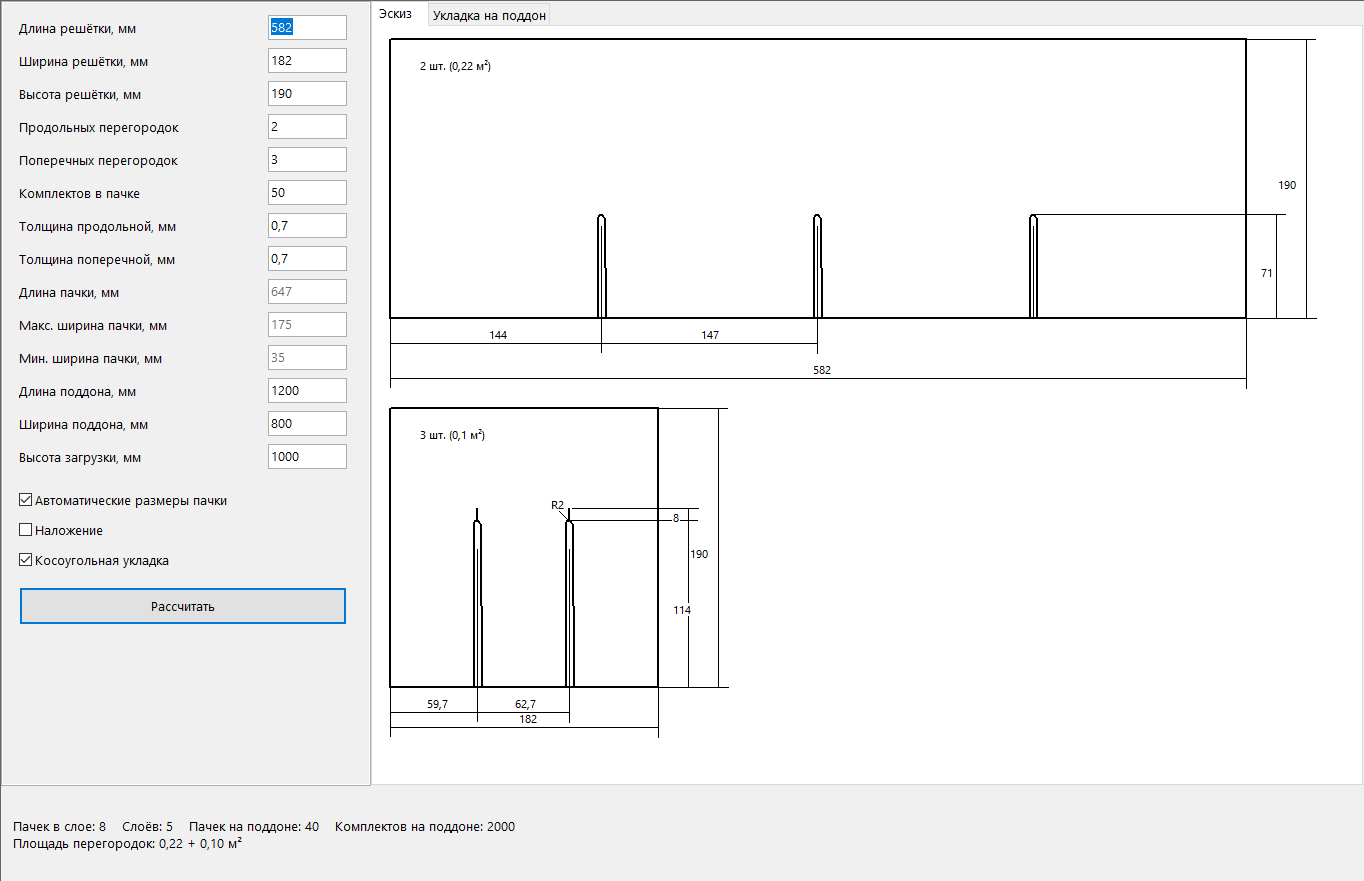Click the "Пачек на поддоне: 40" status text
Viewport: 1364px width, 881px height.
[254, 827]
